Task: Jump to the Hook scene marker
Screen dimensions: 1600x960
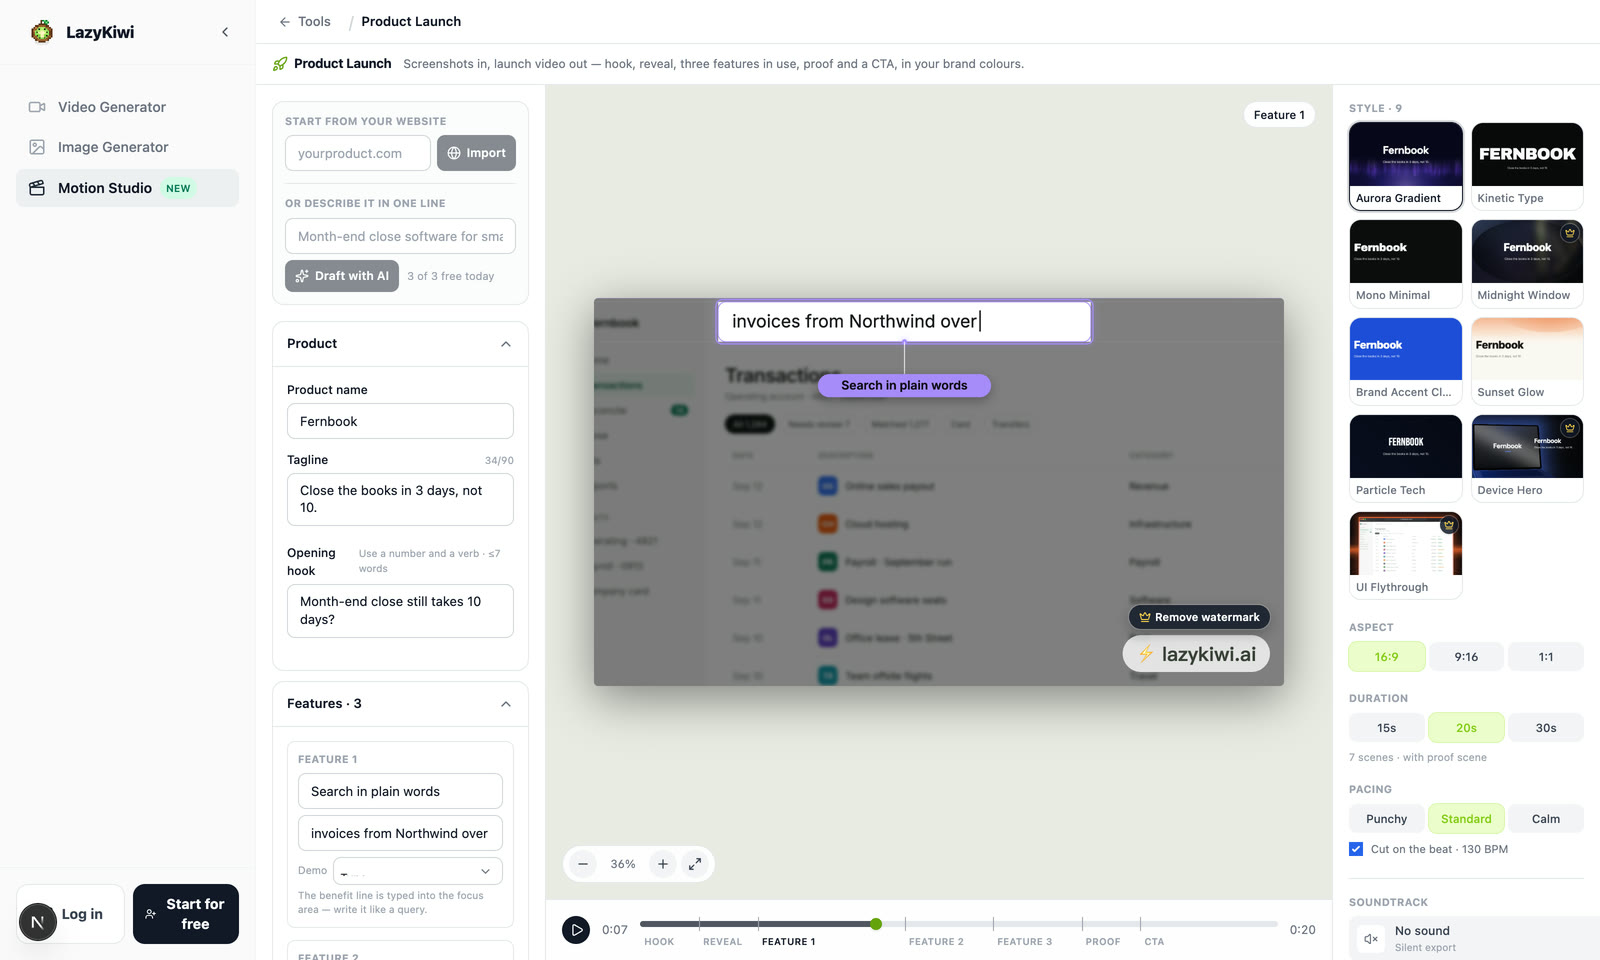Action: click(659, 942)
